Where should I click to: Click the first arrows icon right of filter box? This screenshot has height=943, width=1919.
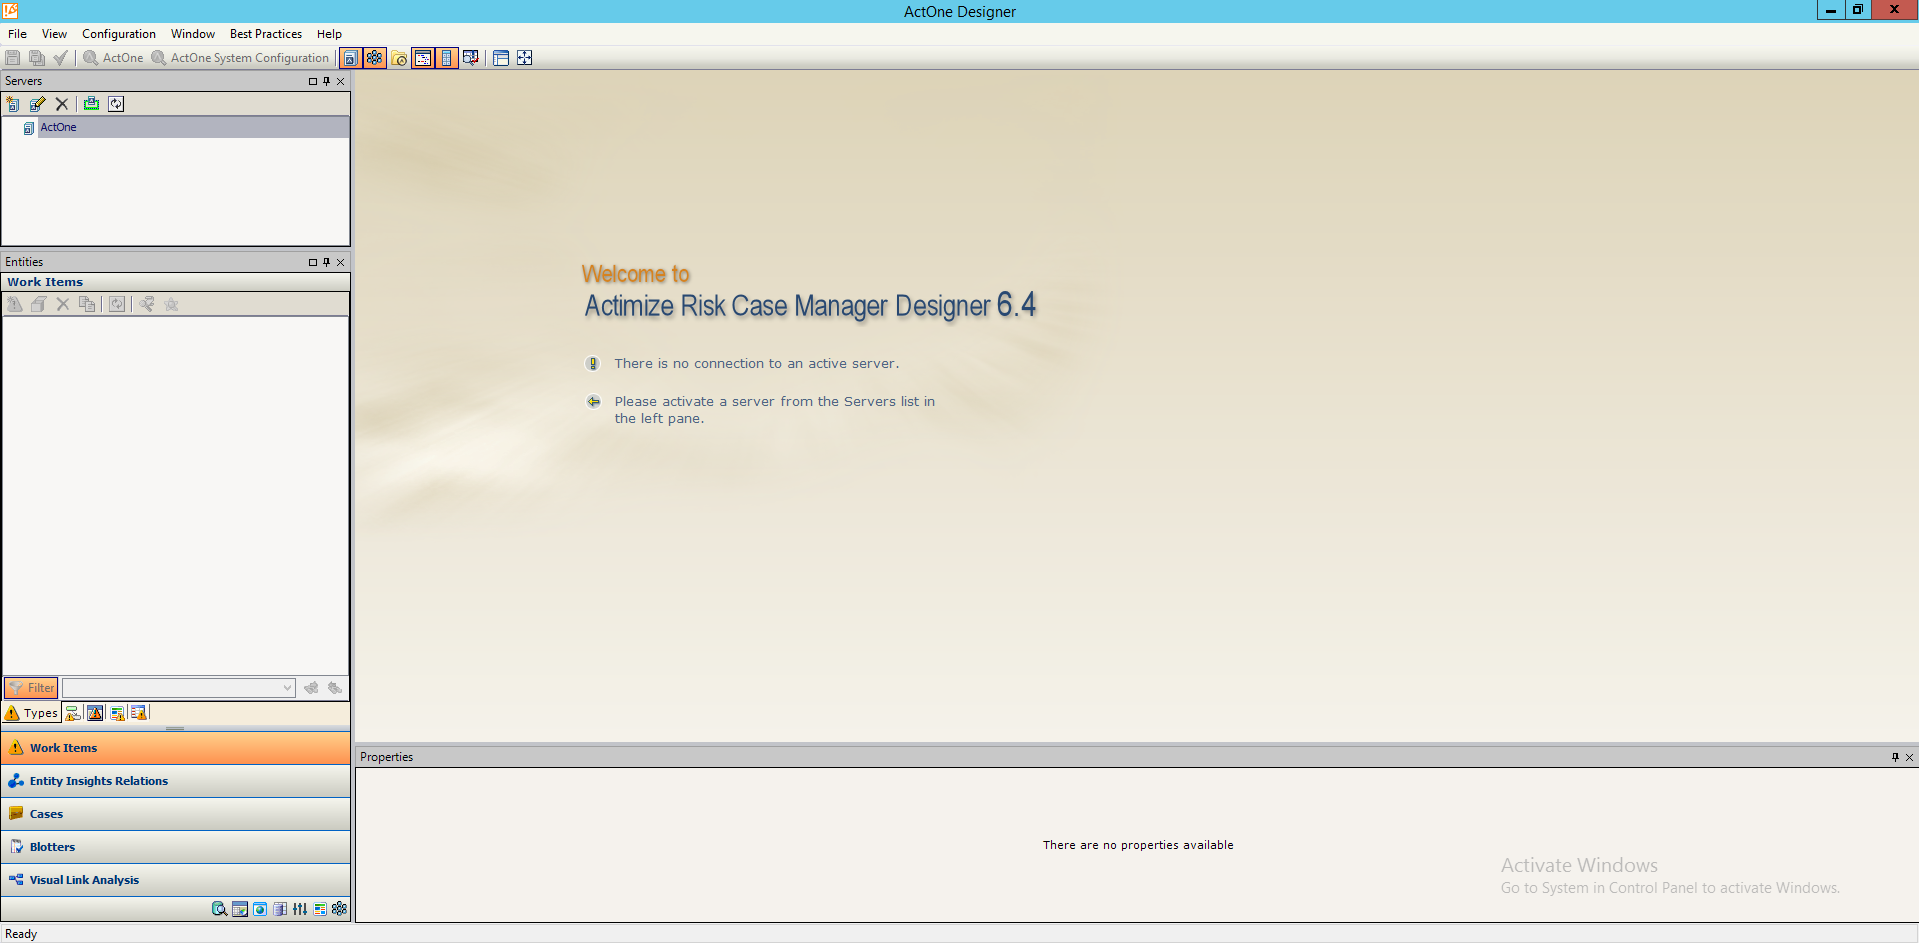[x=311, y=688]
